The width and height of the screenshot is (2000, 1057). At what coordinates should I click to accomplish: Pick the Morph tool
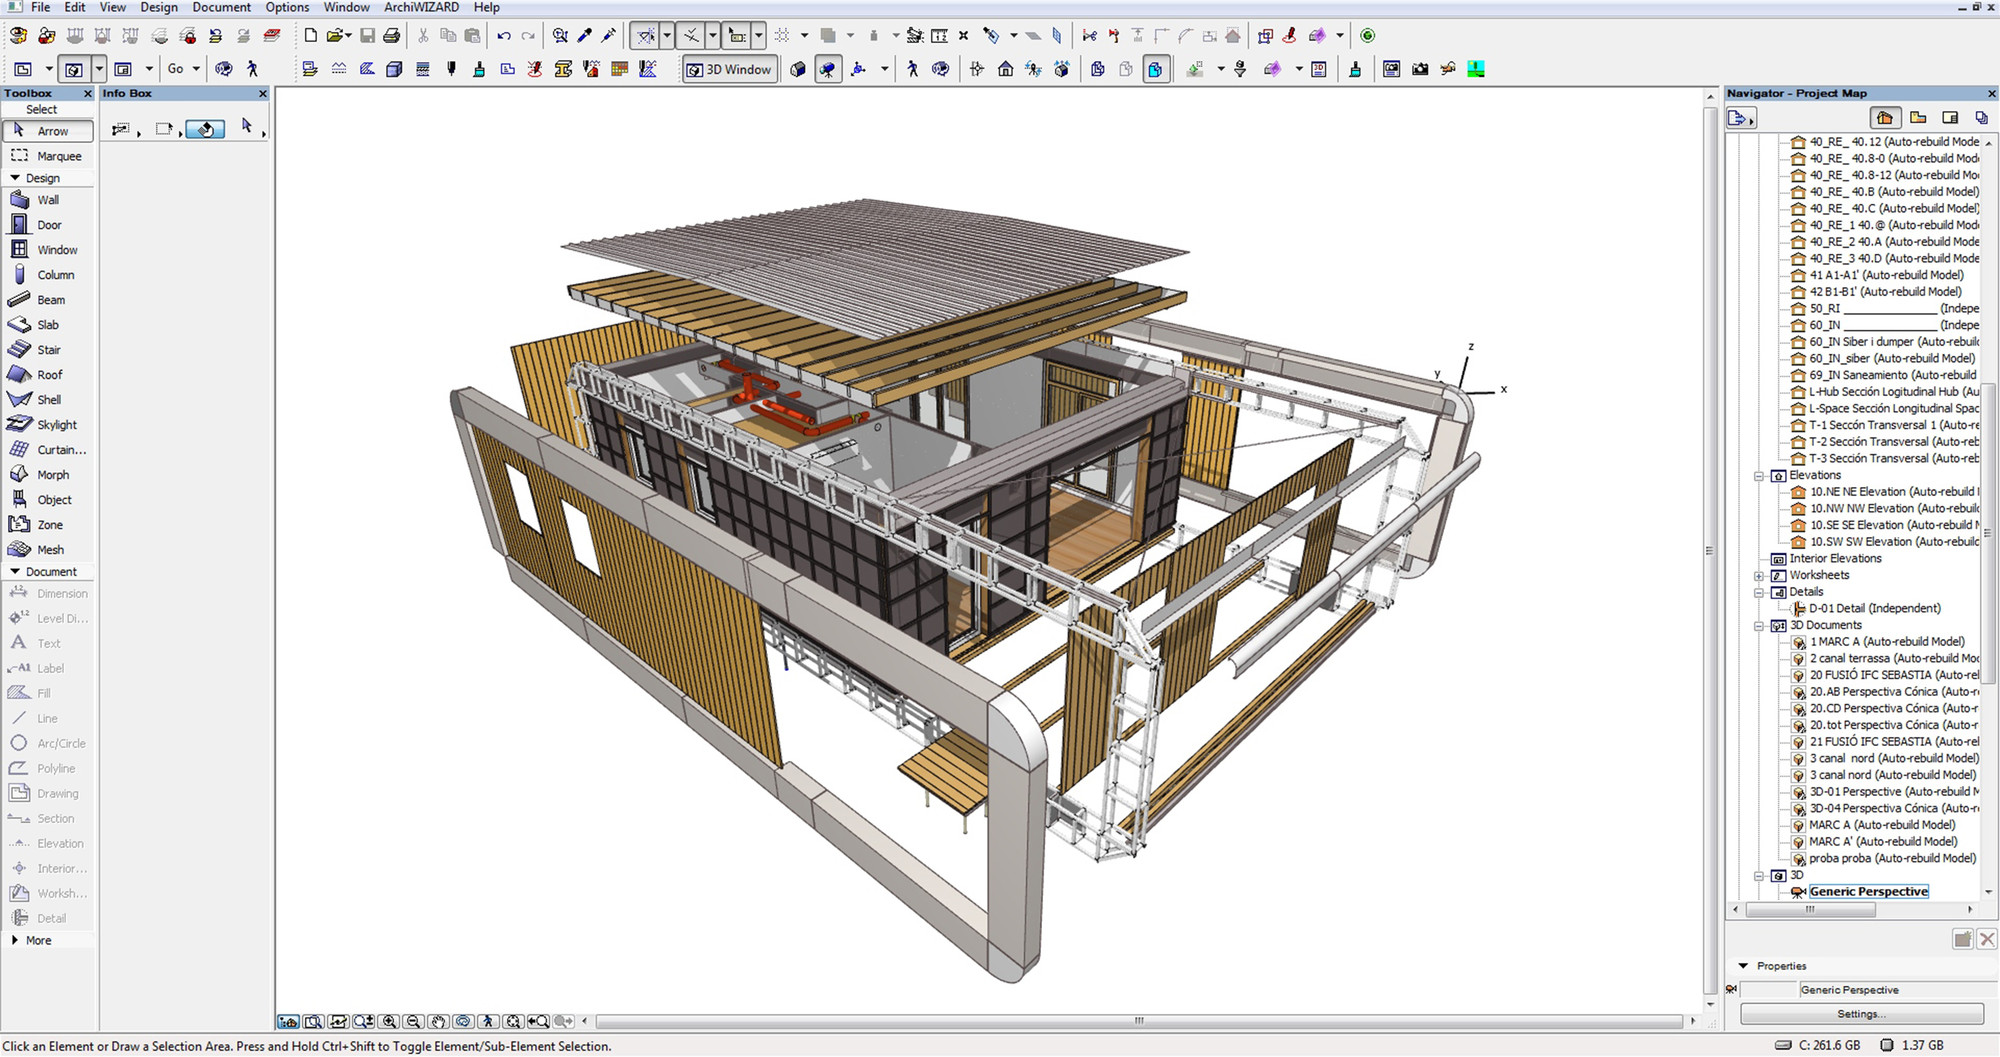[x=52, y=475]
